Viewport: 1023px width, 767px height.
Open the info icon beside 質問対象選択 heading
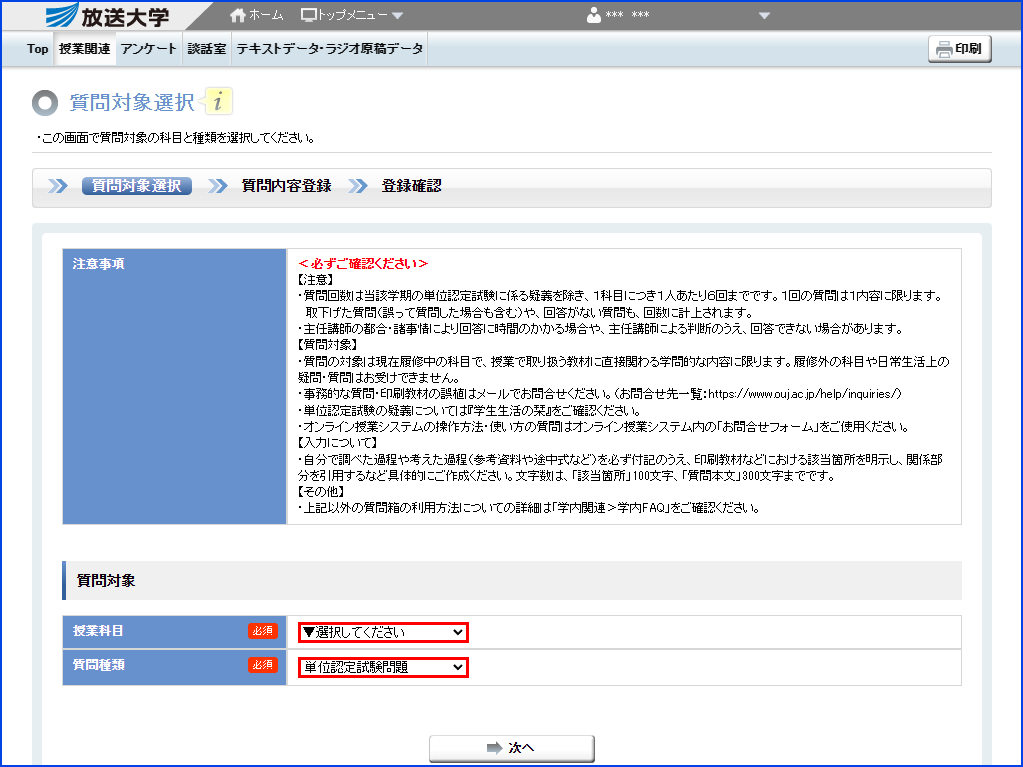point(220,101)
